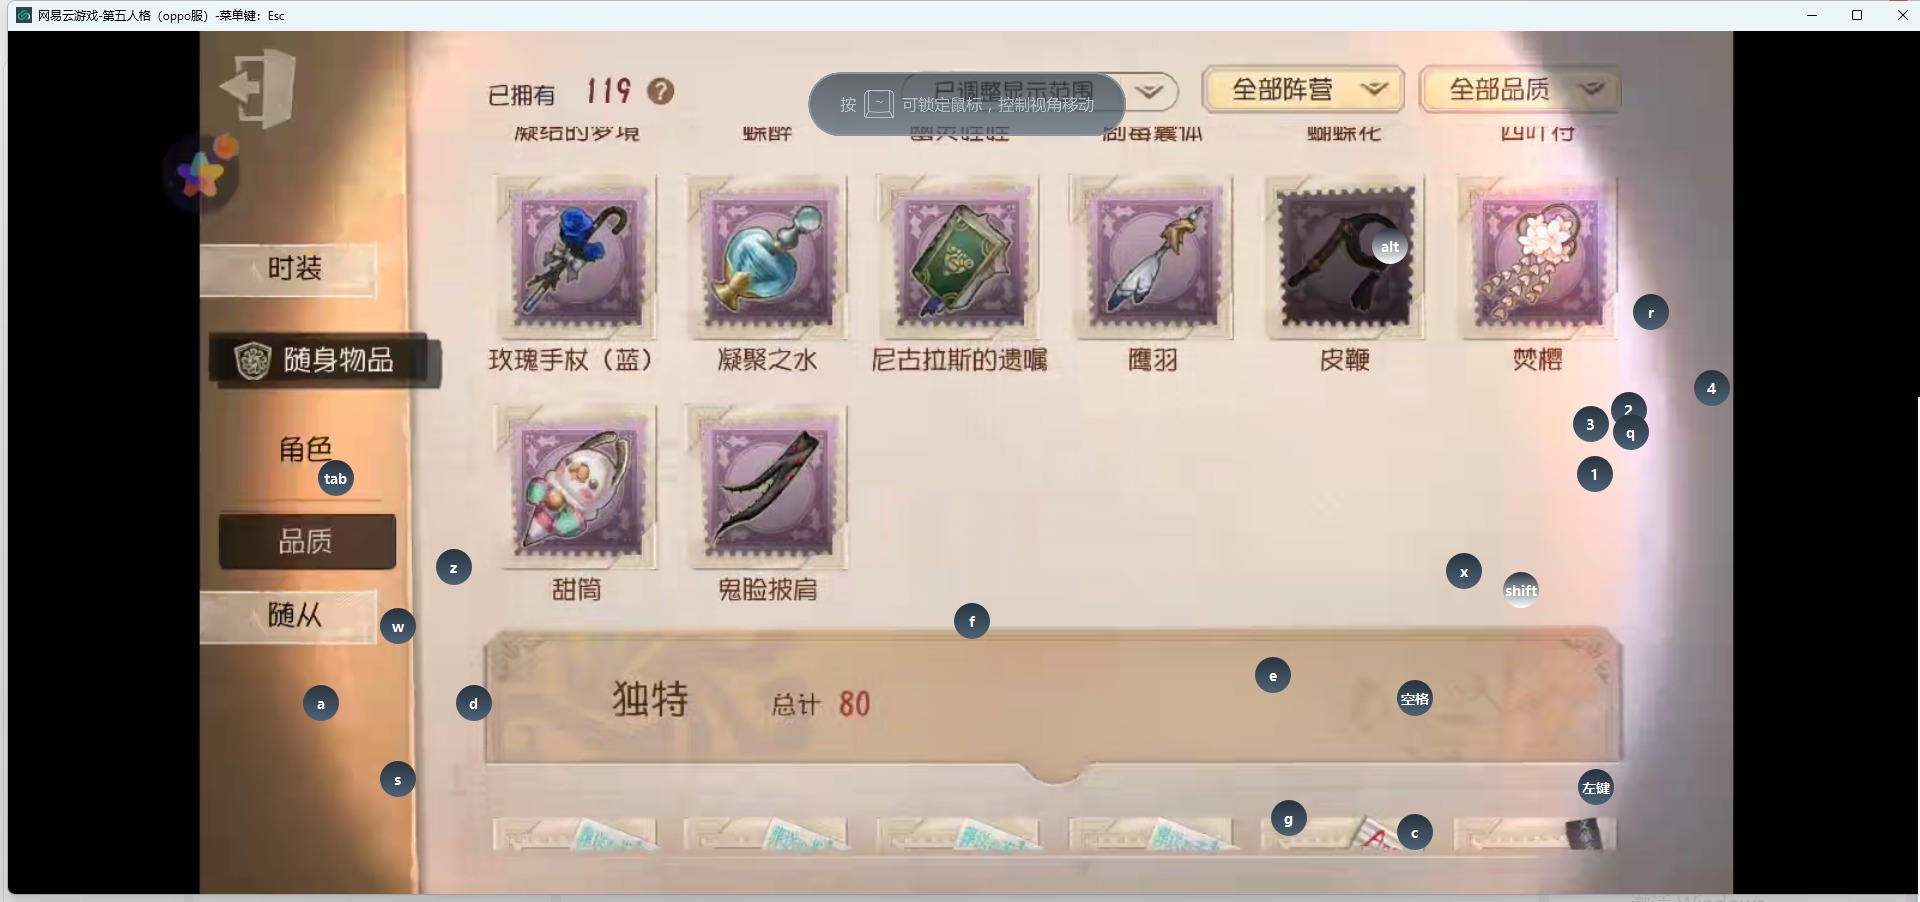The width and height of the screenshot is (1920, 902).
Task: Choose the 尼古拉斯的遗嘱 book item
Action: [959, 257]
